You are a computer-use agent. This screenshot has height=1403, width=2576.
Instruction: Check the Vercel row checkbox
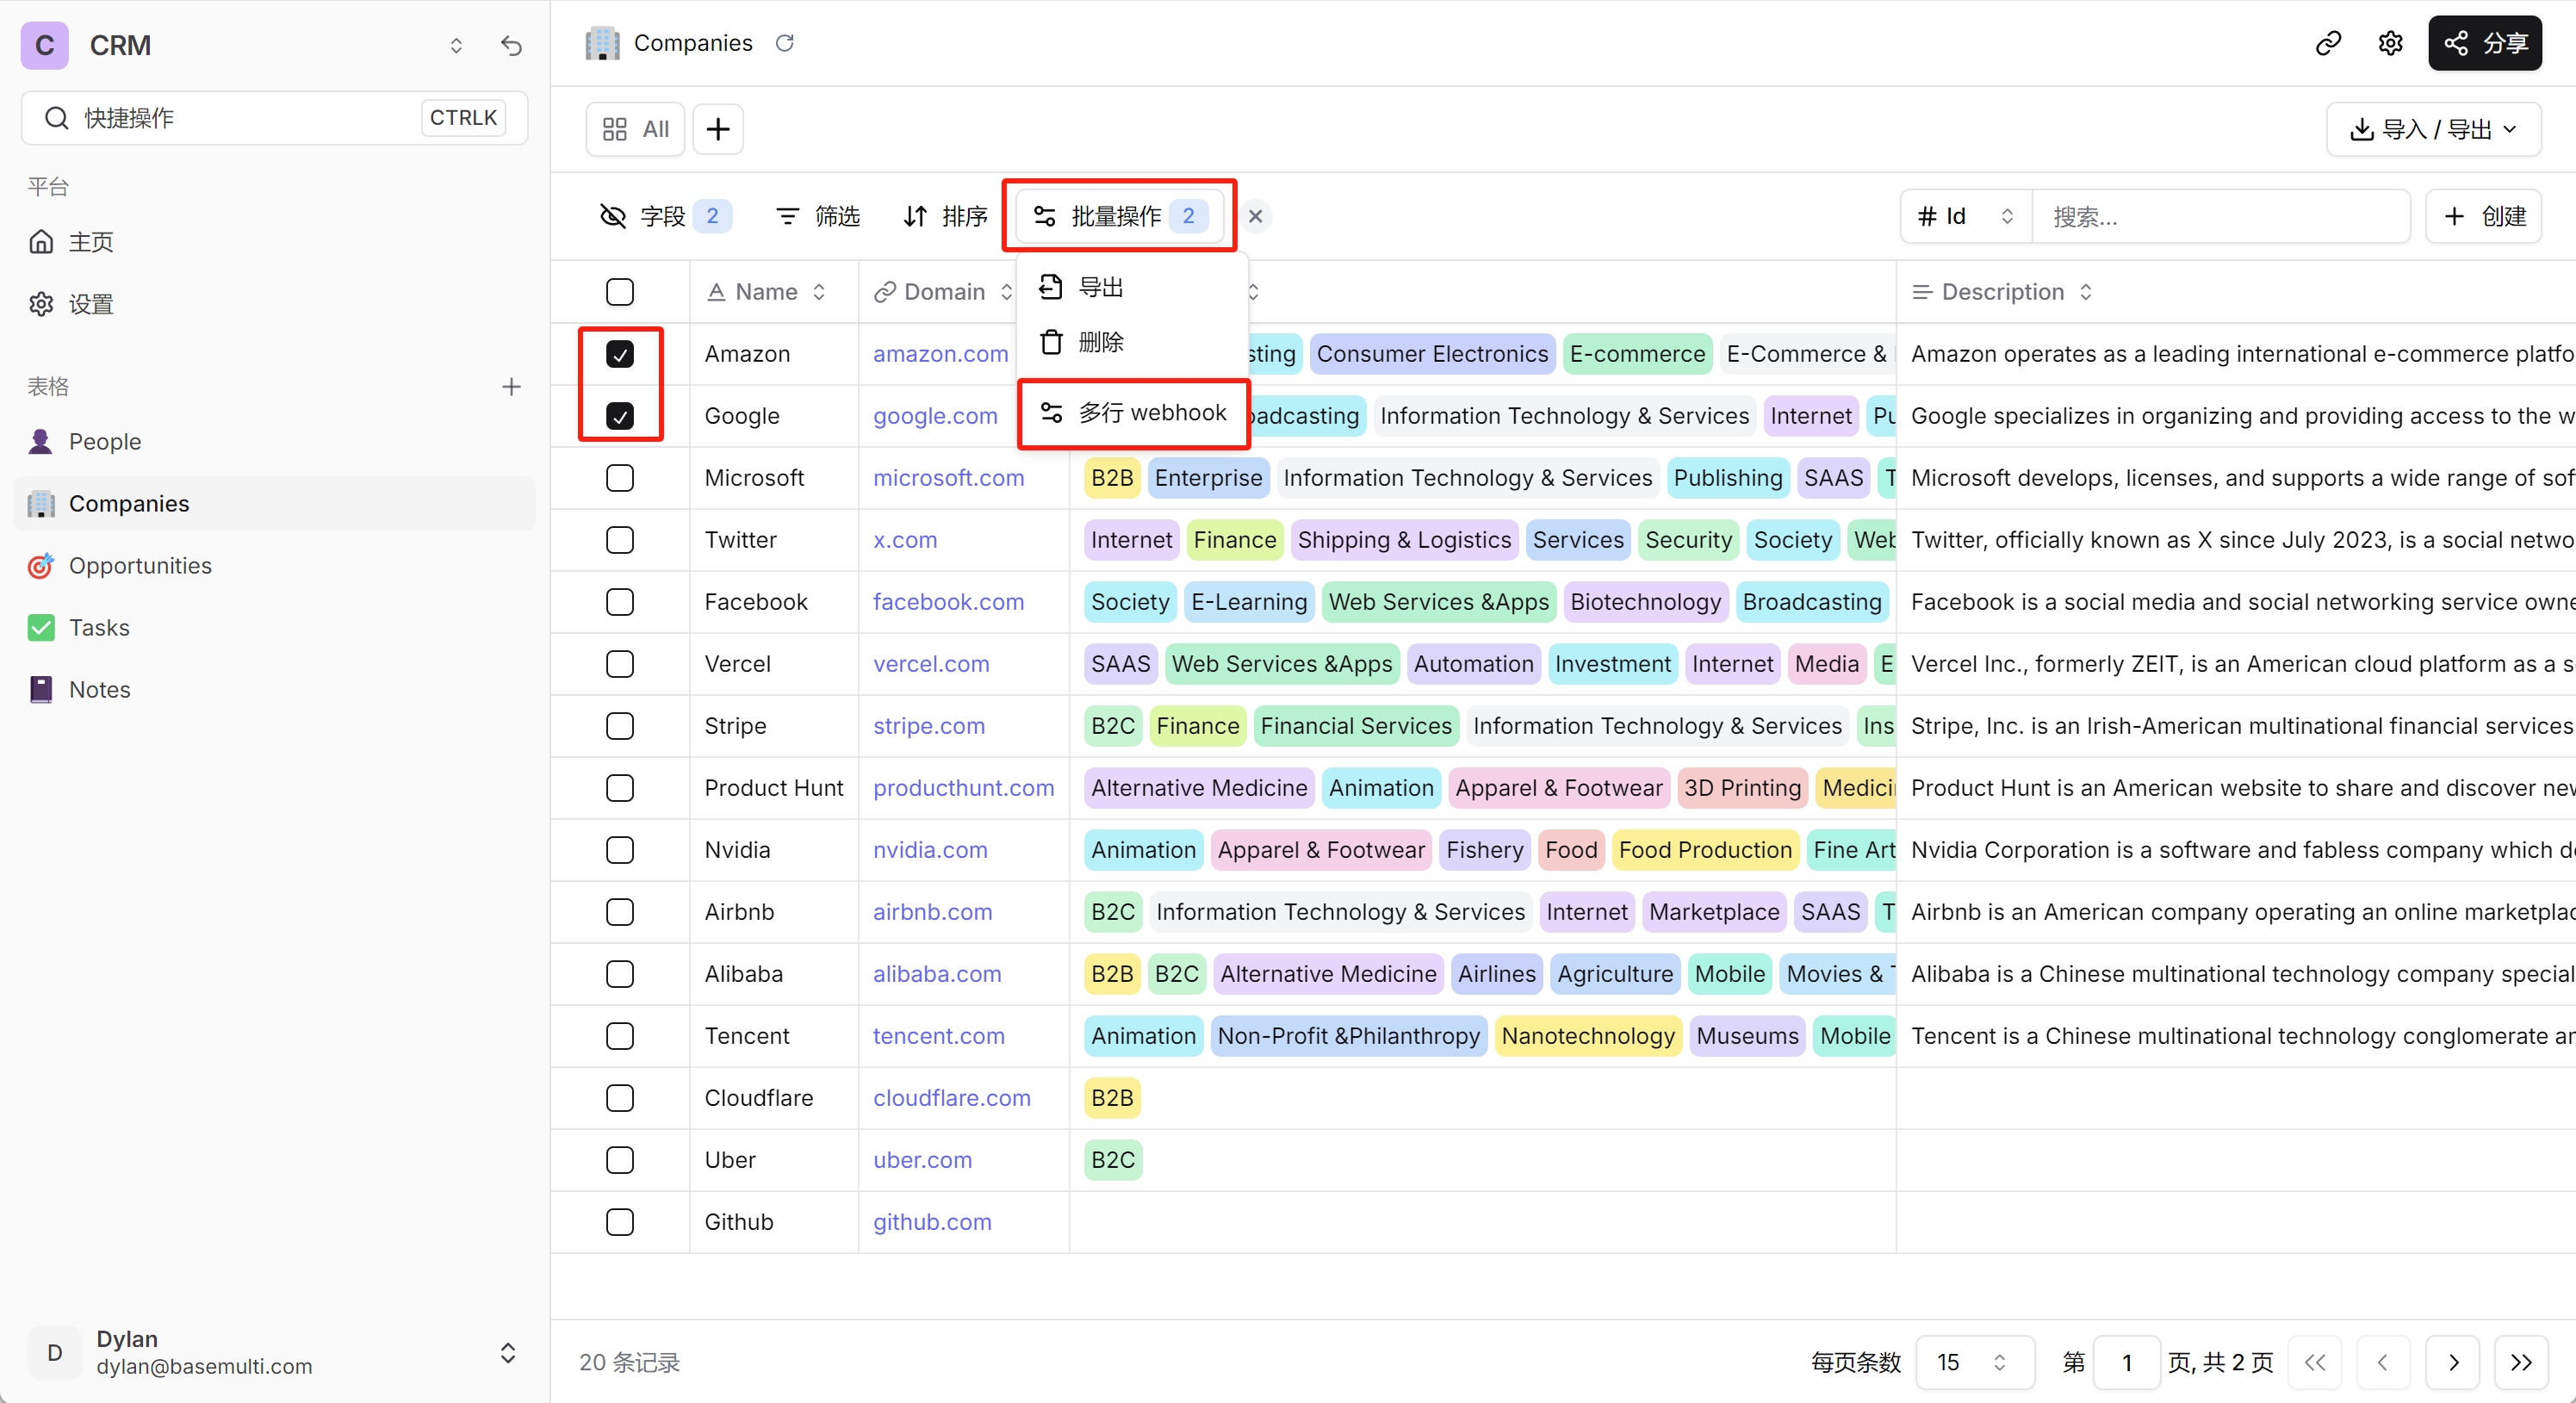(x=620, y=664)
